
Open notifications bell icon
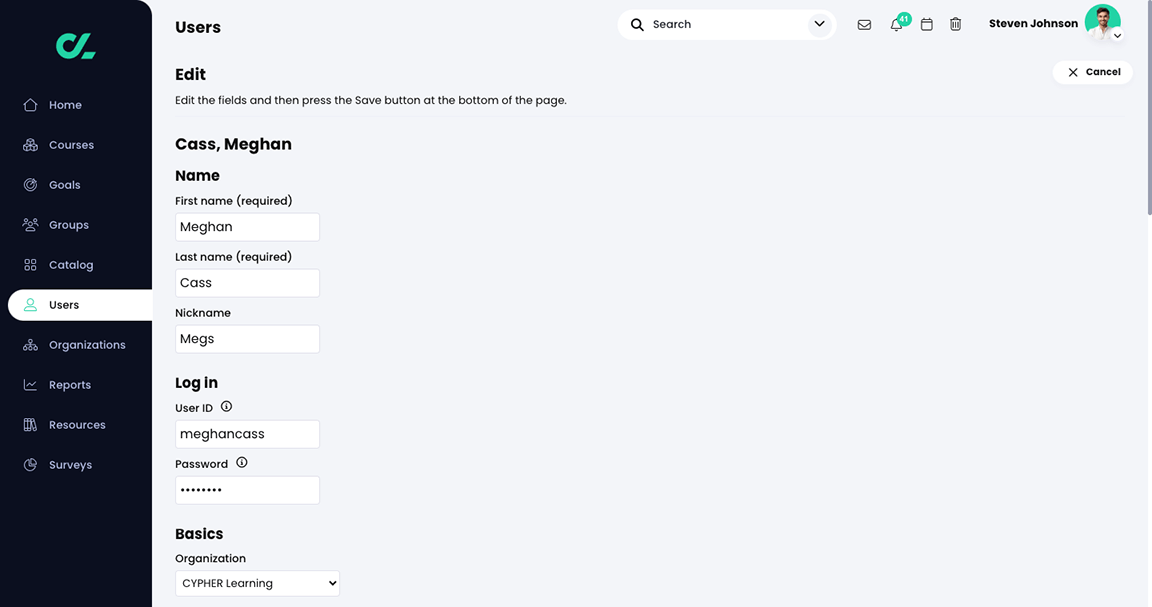(896, 24)
